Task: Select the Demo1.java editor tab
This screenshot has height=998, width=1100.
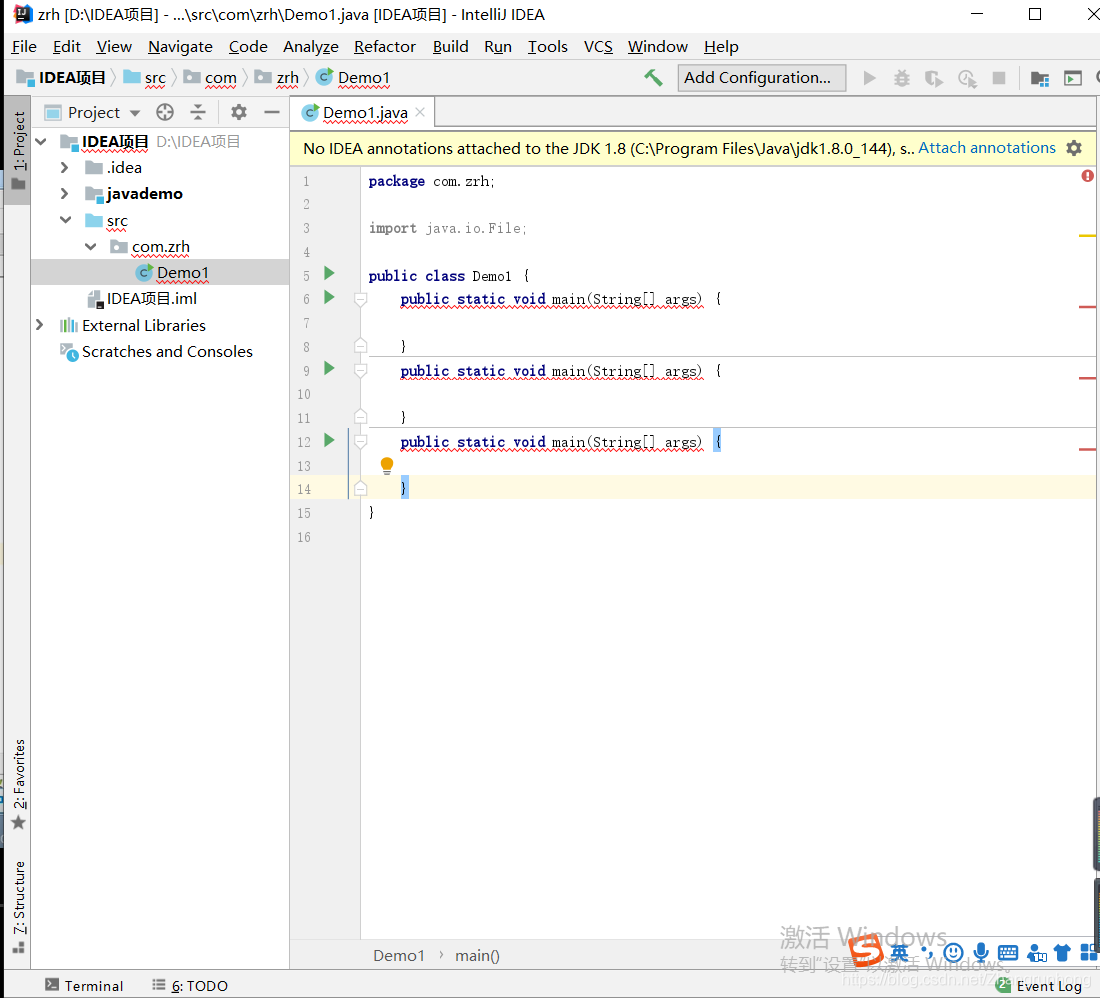Action: click(x=365, y=113)
